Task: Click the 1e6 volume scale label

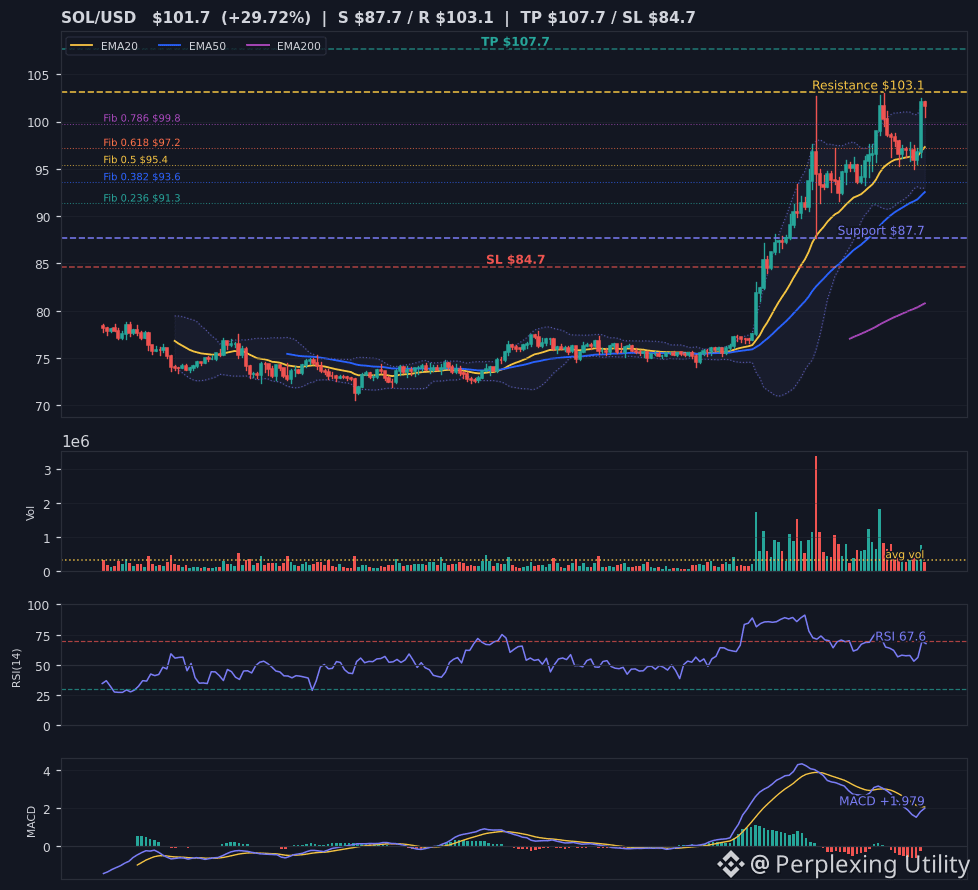Action: point(76,442)
